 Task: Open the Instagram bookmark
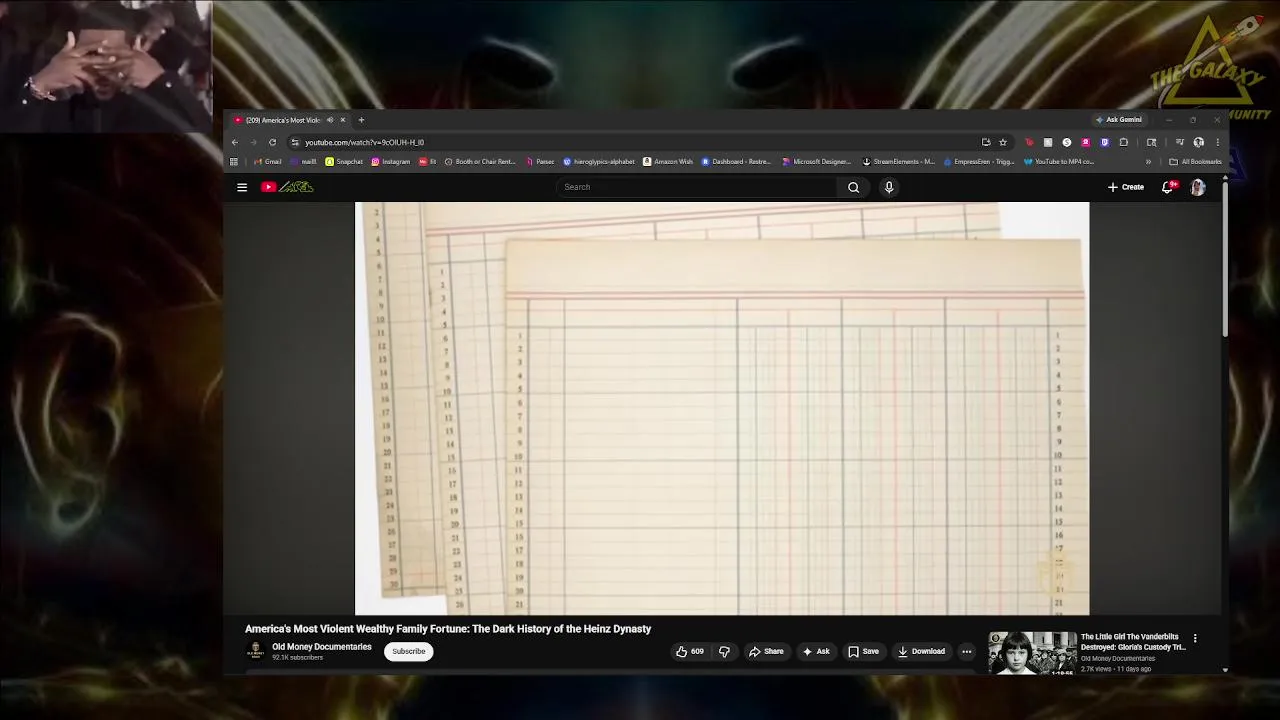tap(391, 162)
